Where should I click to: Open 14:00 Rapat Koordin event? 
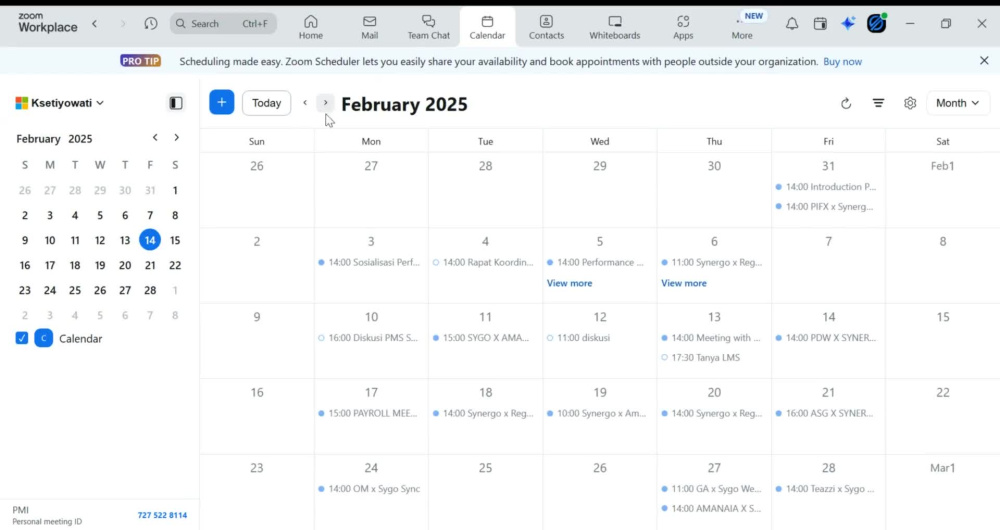point(484,262)
